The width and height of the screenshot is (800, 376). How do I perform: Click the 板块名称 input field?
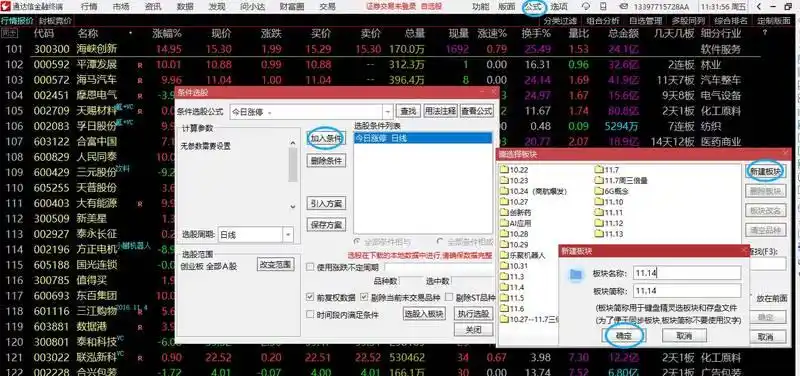click(x=687, y=273)
